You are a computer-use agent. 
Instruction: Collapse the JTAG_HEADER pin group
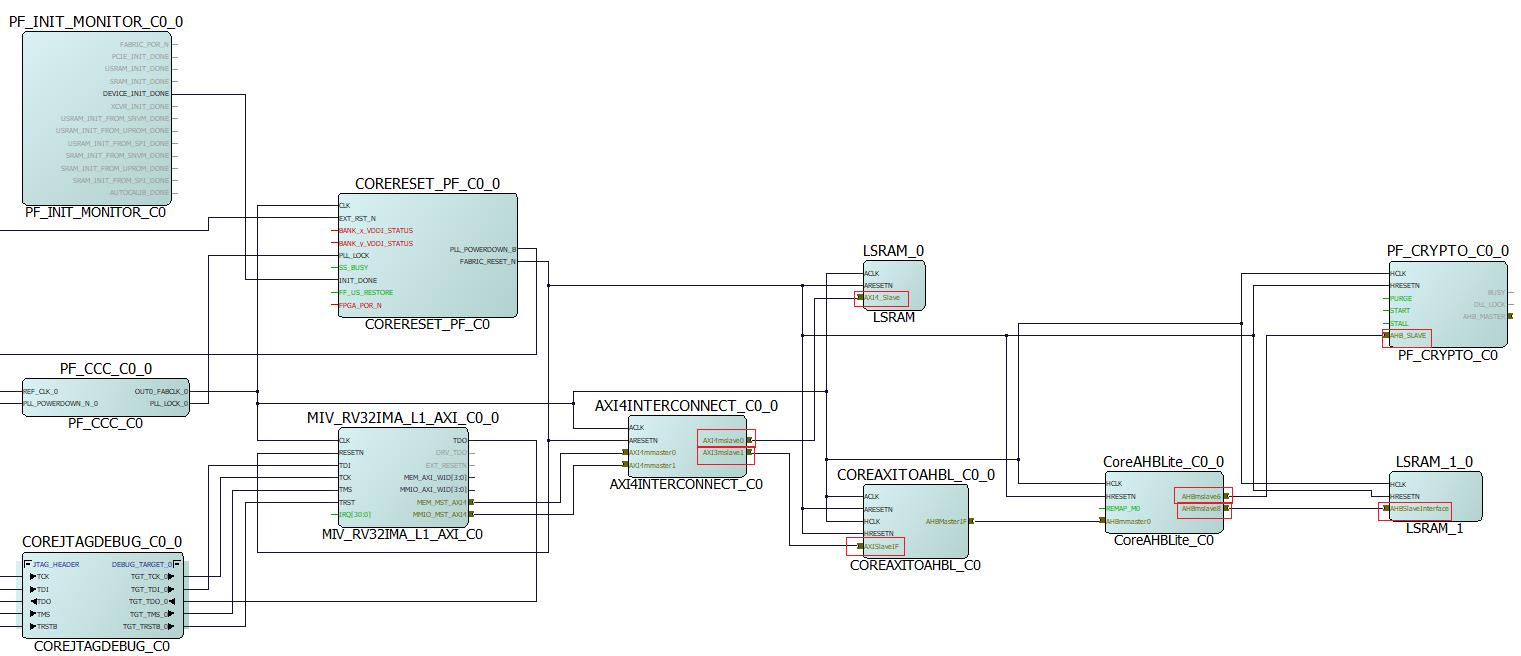[x=28, y=564]
